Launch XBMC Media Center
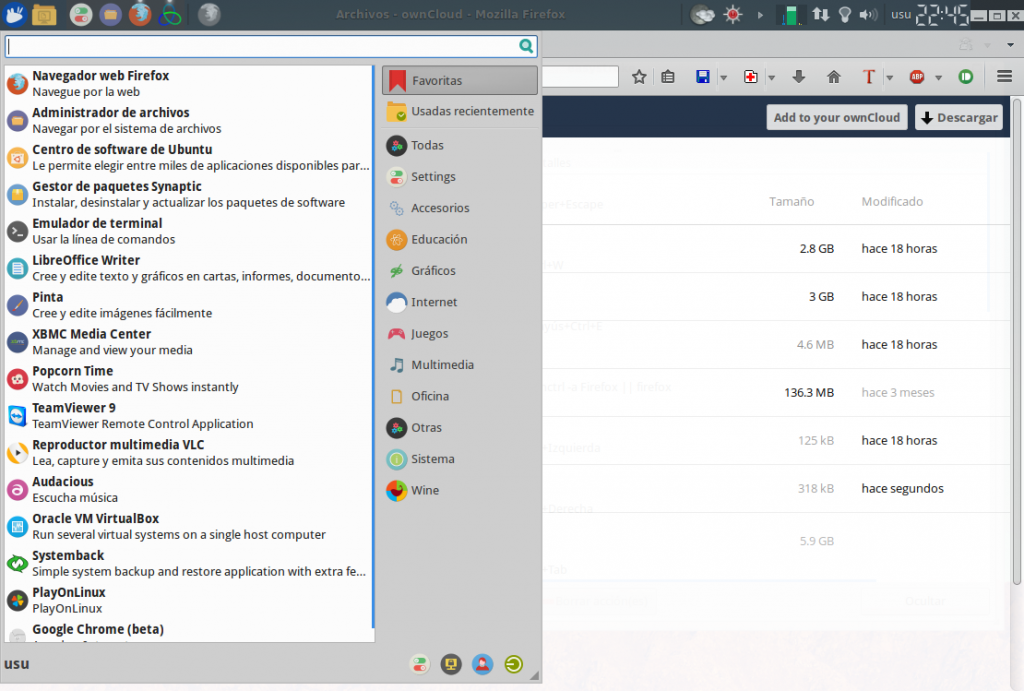Image resolution: width=1024 pixels, height=691 pixels. 189,342
